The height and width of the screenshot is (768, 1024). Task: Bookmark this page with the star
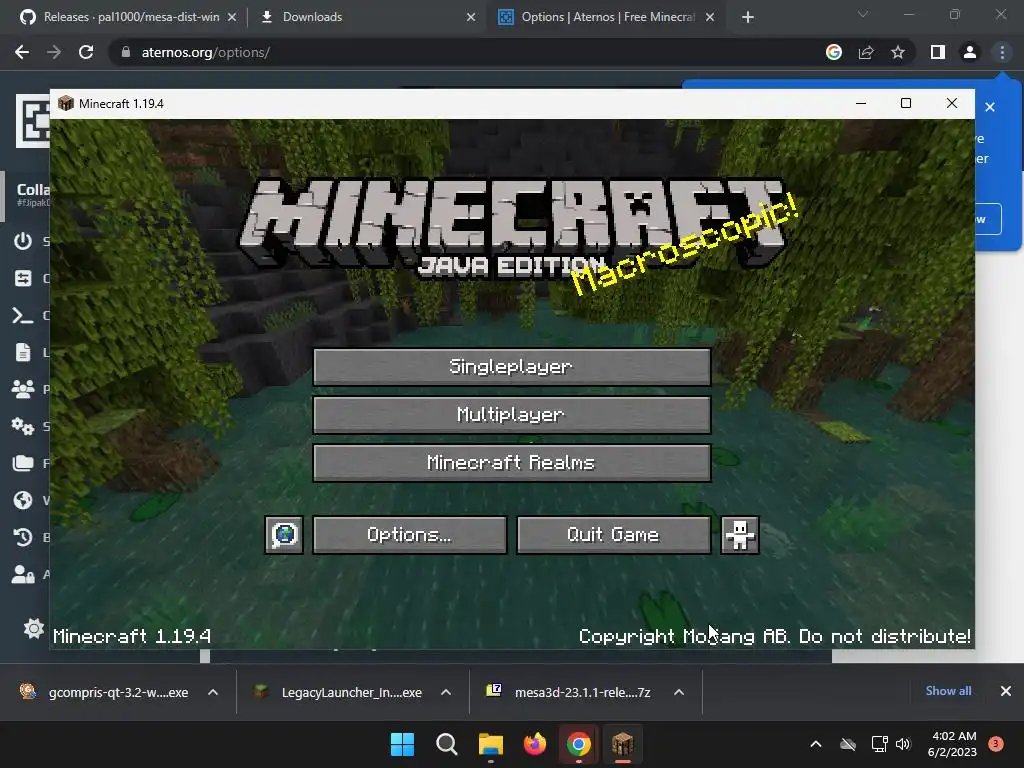(898, 52)
